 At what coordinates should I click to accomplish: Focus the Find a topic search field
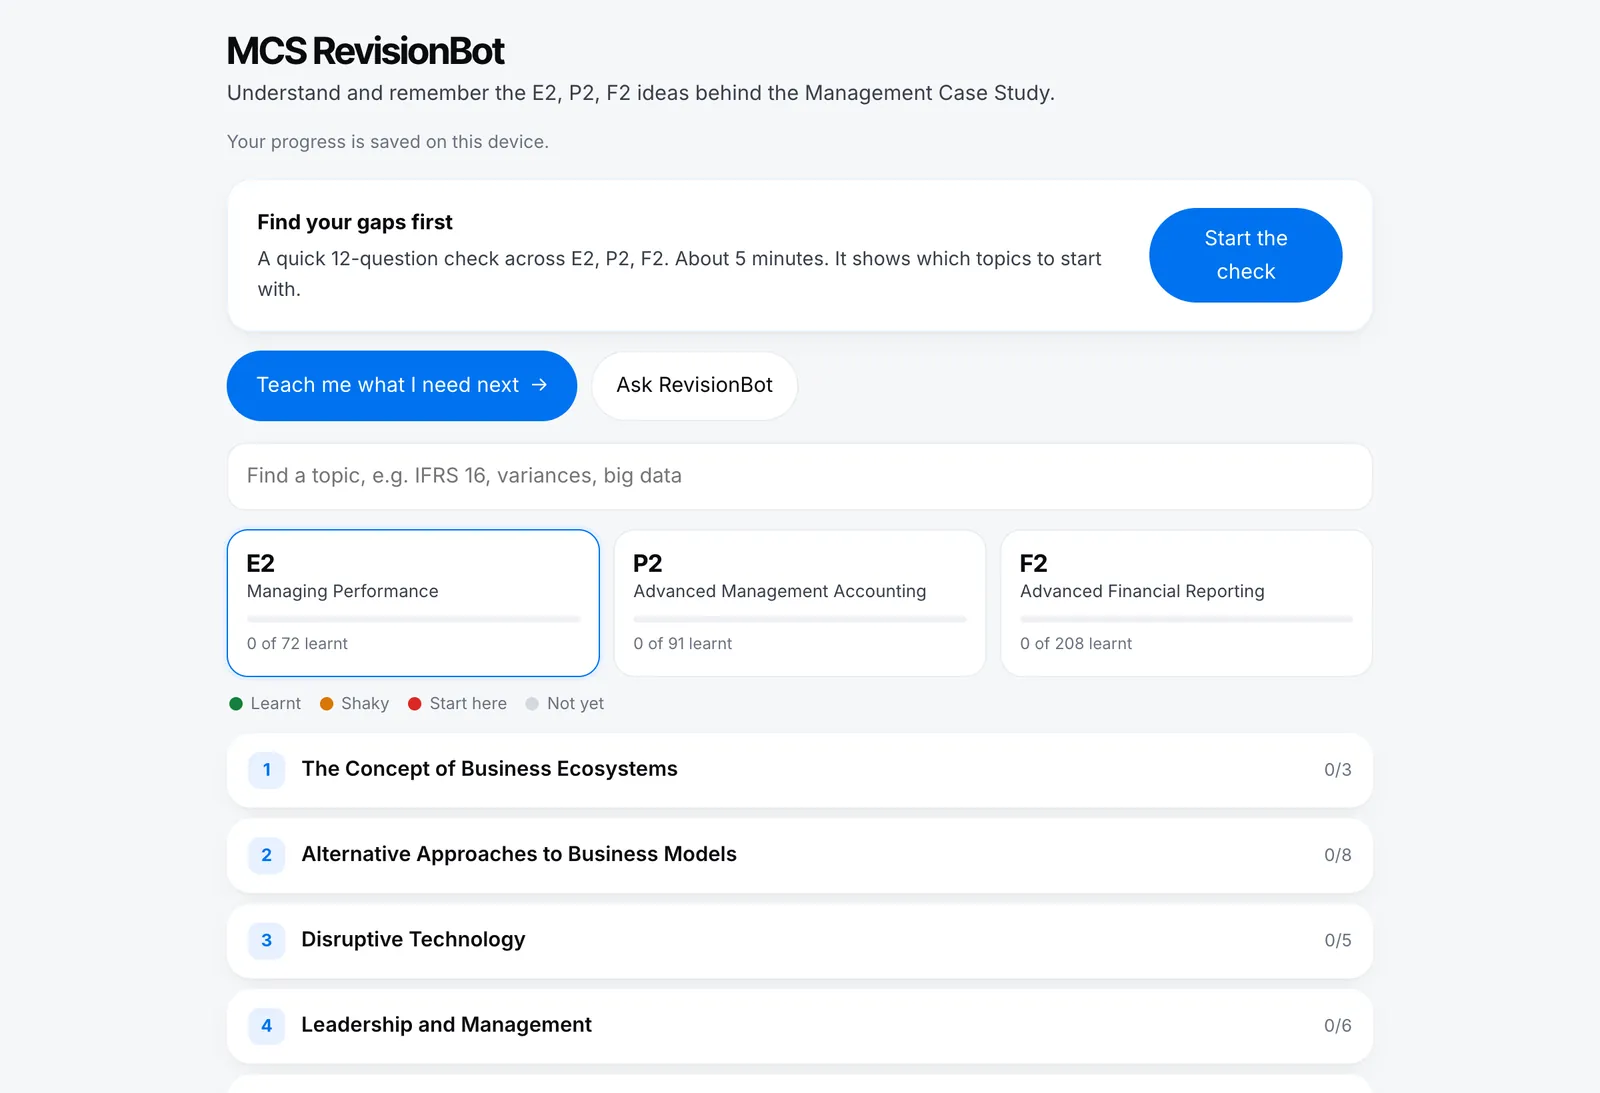pos(799,476)
